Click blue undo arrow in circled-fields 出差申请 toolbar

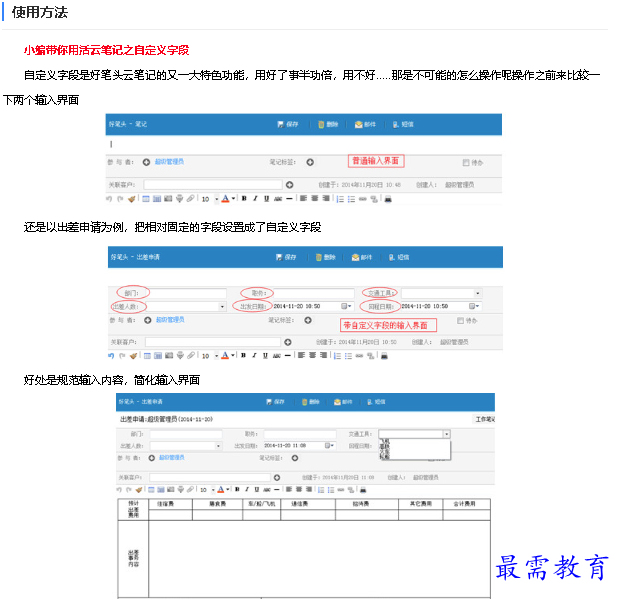point(111,356)
